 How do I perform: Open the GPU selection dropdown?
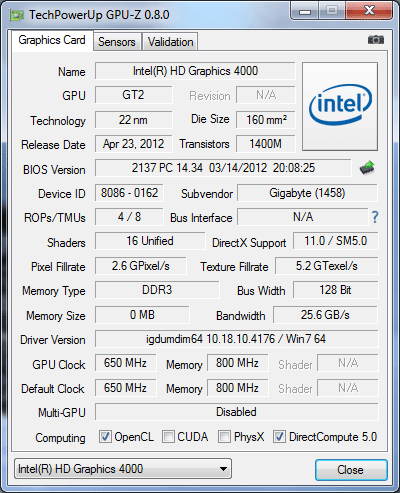123,469
